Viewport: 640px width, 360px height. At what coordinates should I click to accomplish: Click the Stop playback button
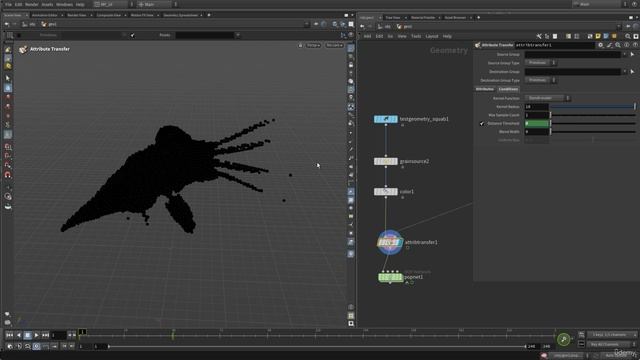27,335
